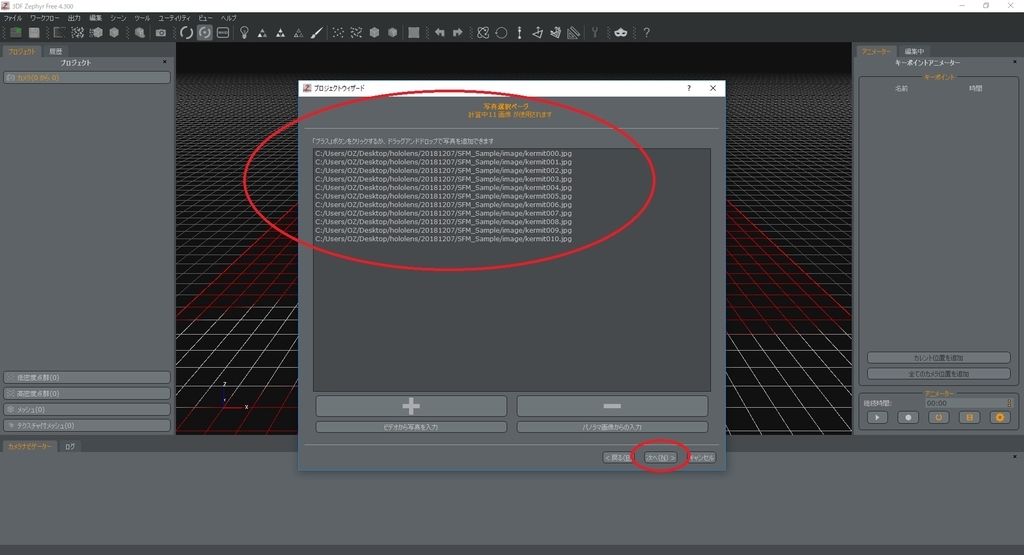Open the シーン menu
The image size is (1024, 555).
pyautogui.click(x=118, y=18)
